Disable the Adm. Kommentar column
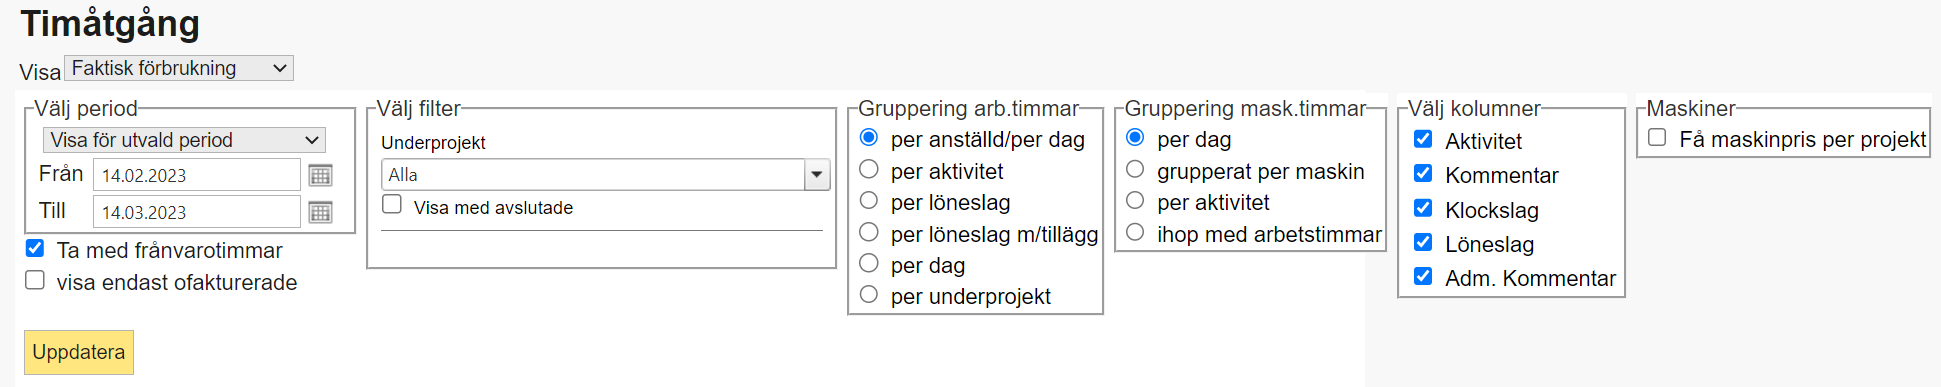1941x387 pixels. [1423, 276]
